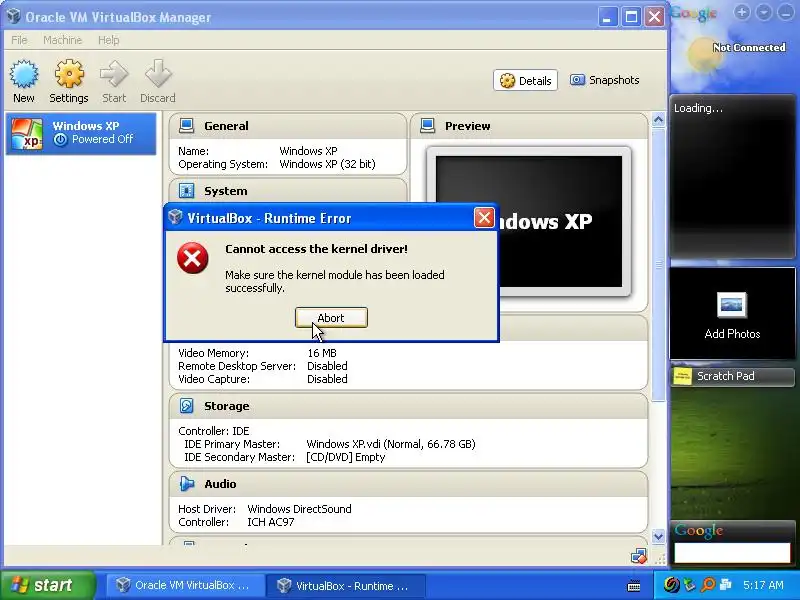Click the details pane scroll-down arrow
Screen dimensions: 800x600
point(658,536)
